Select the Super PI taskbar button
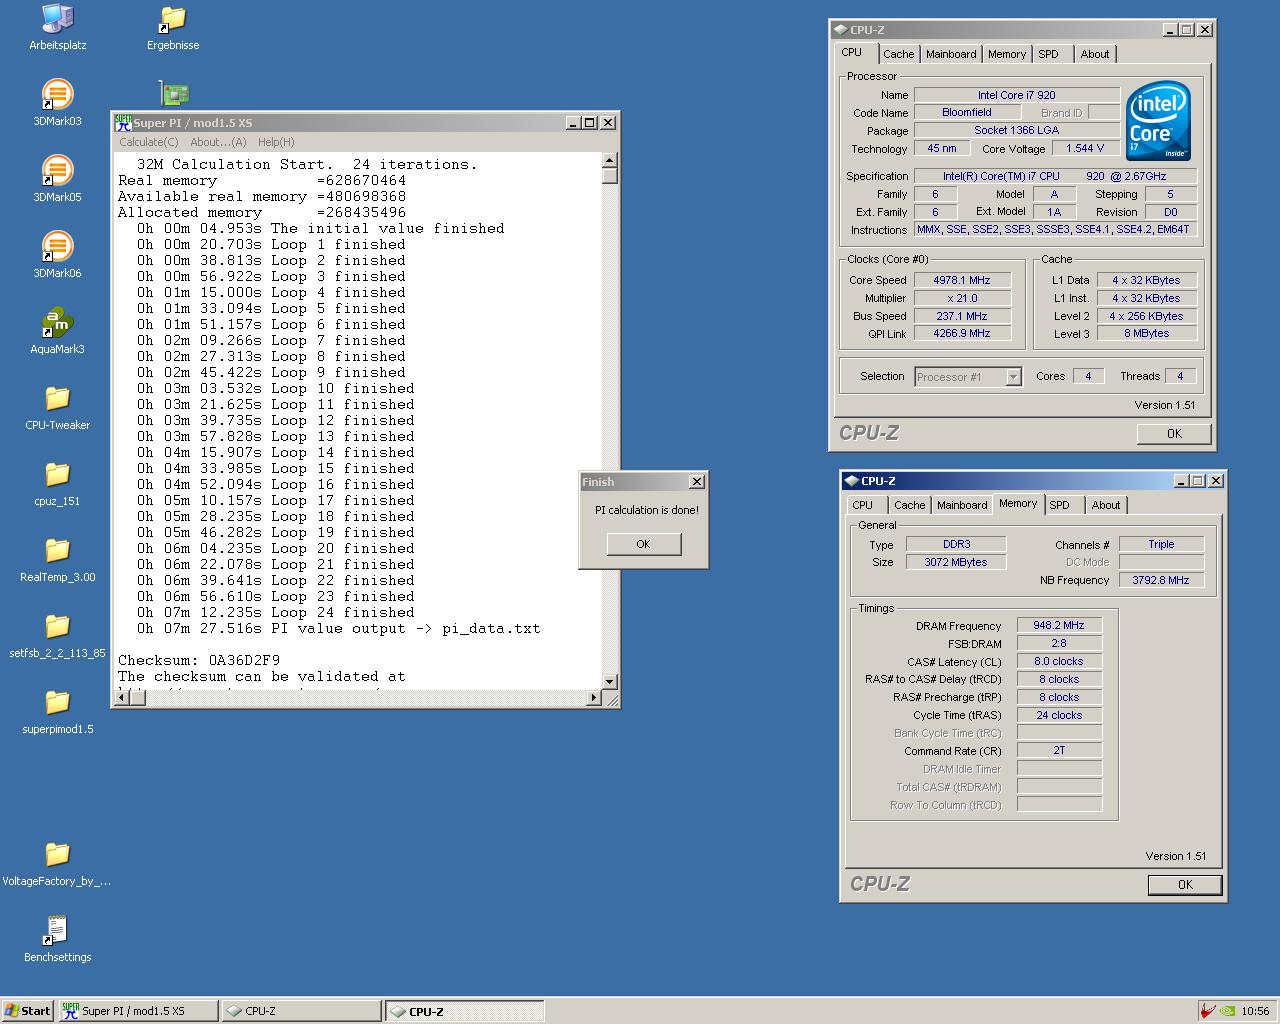 (138, 1010)
